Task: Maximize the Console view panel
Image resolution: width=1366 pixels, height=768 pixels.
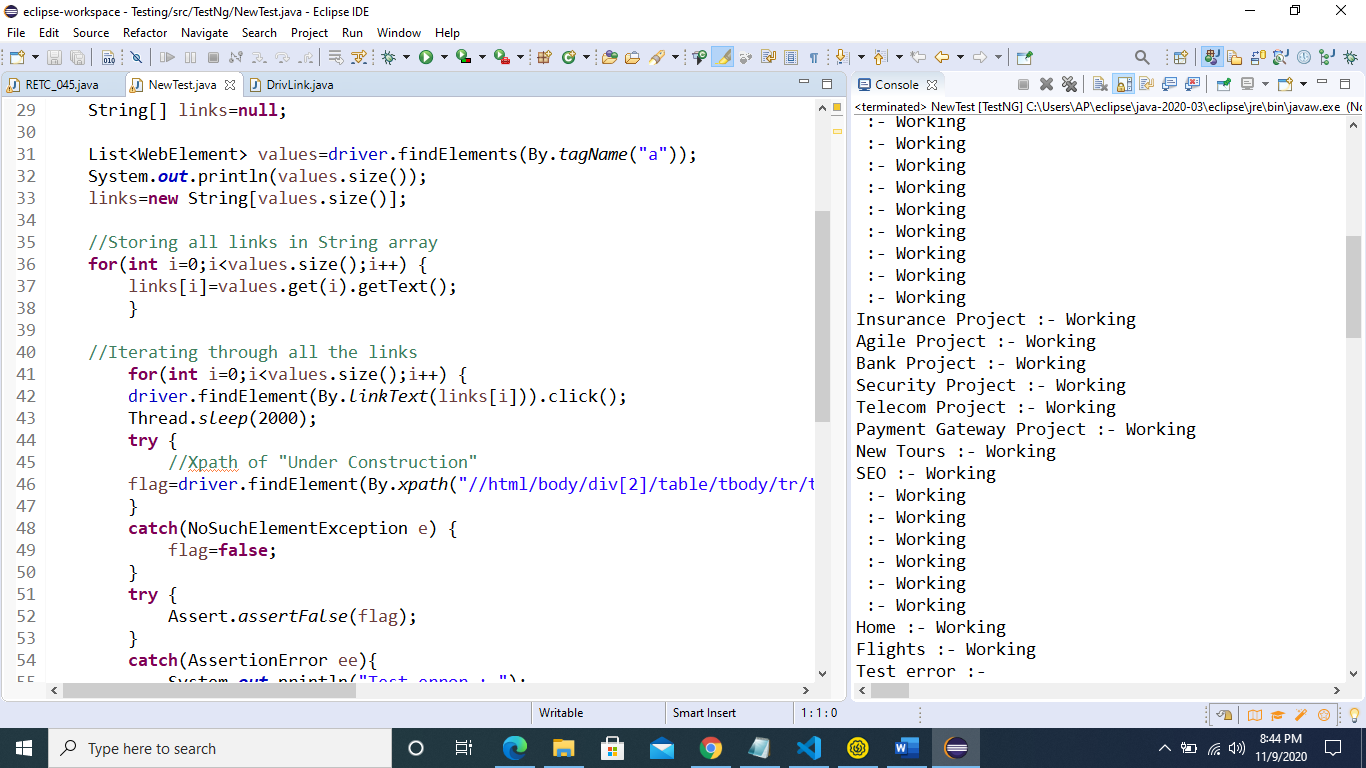Action: 1345,84
